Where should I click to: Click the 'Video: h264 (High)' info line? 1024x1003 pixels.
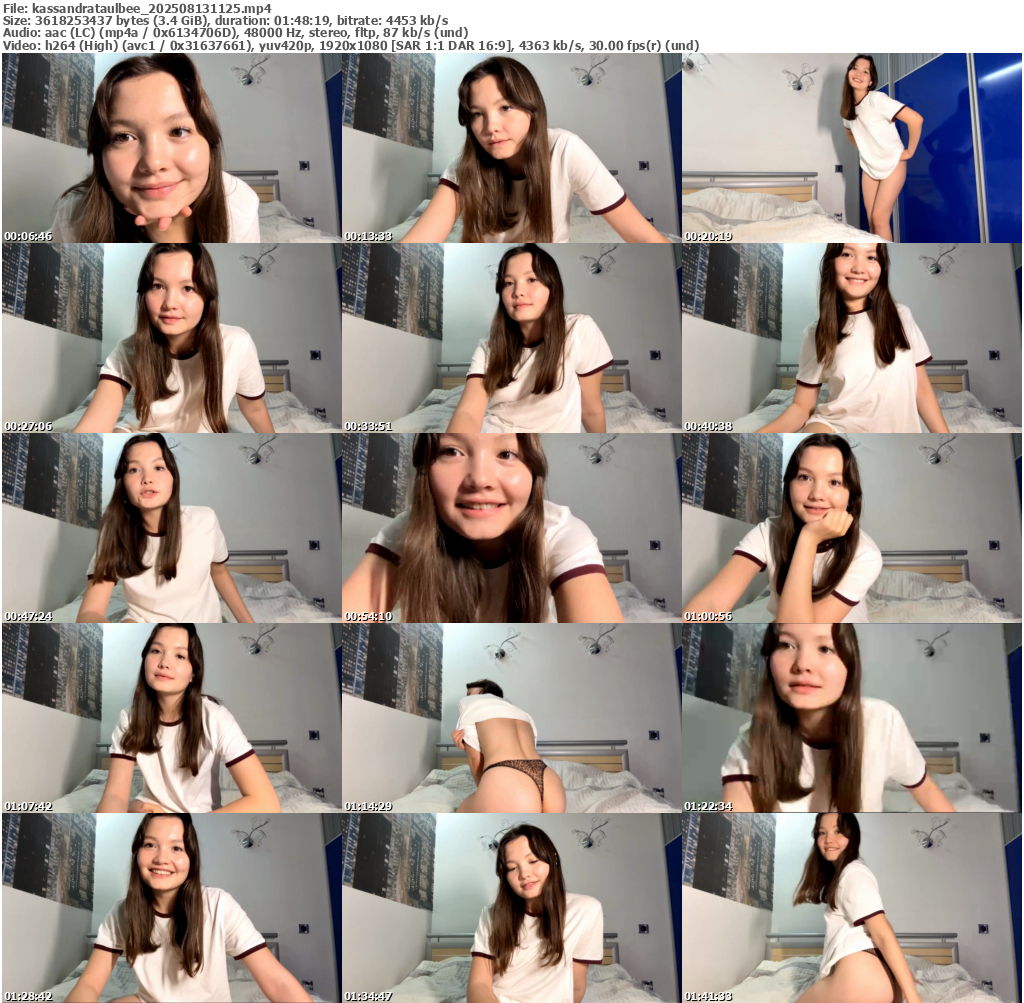pos(351,46)
